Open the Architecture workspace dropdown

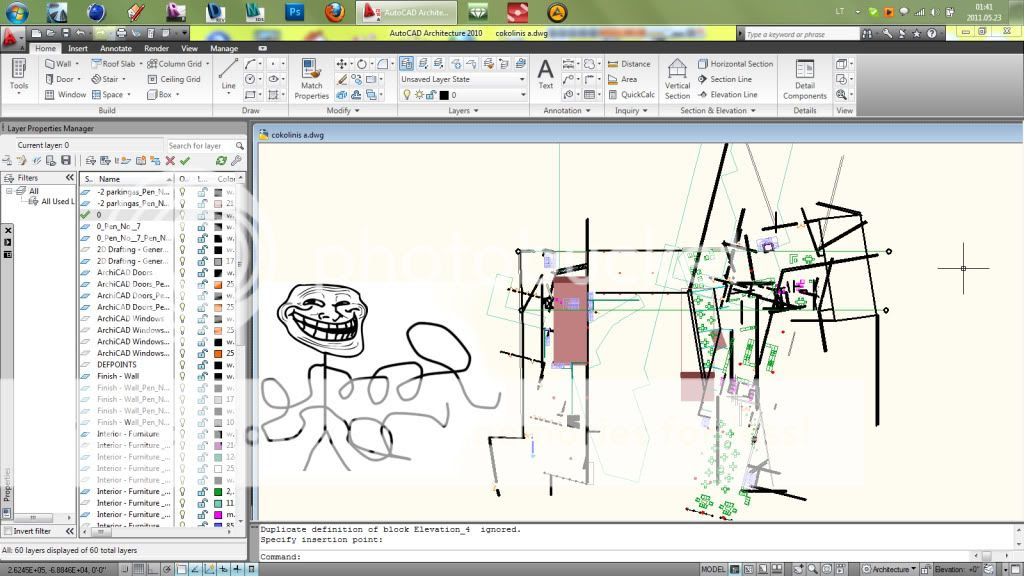tap(889, 569)
